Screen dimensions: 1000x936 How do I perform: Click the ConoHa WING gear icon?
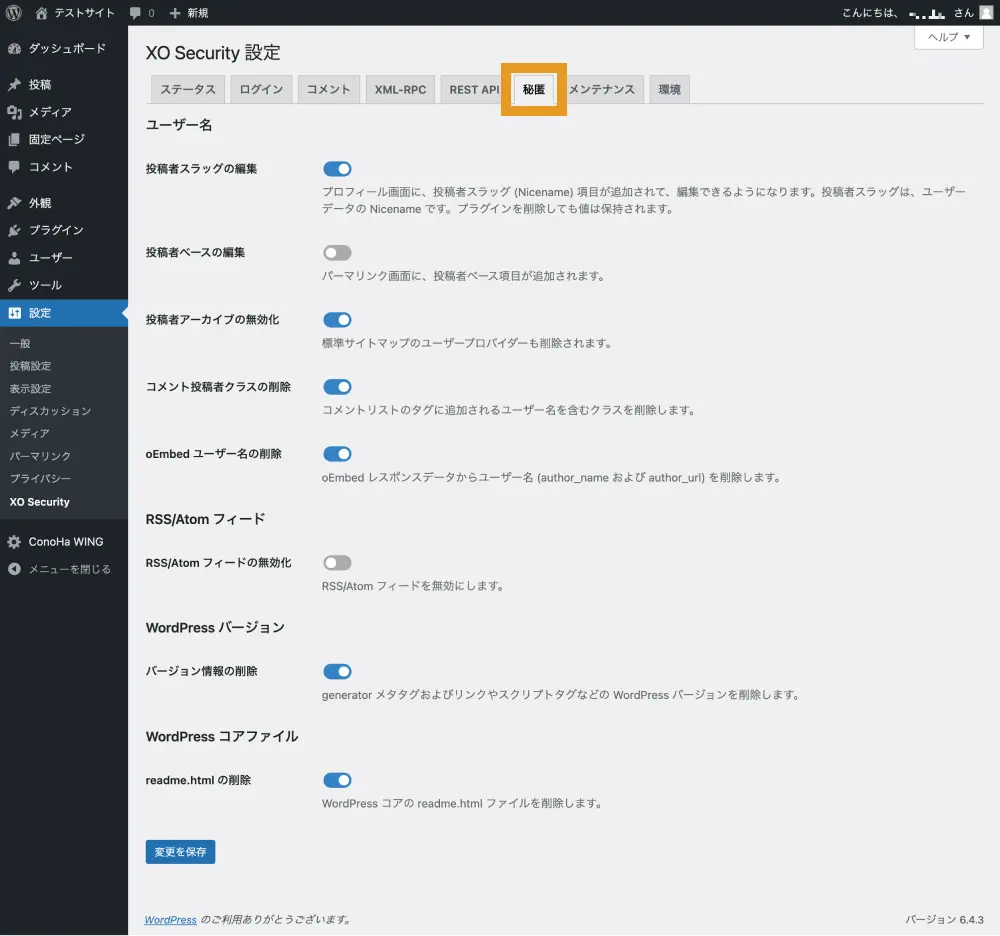(x=14, y=542)
